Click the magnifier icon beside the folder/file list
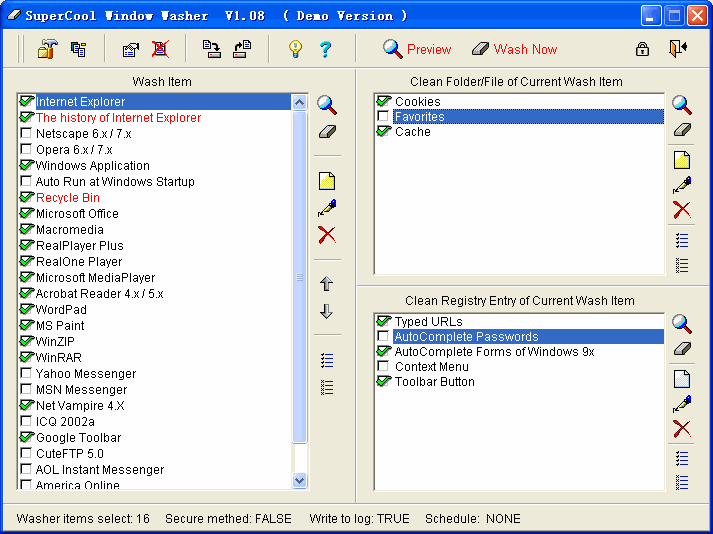This screenshot has width=713, height=534. point(682,104)
